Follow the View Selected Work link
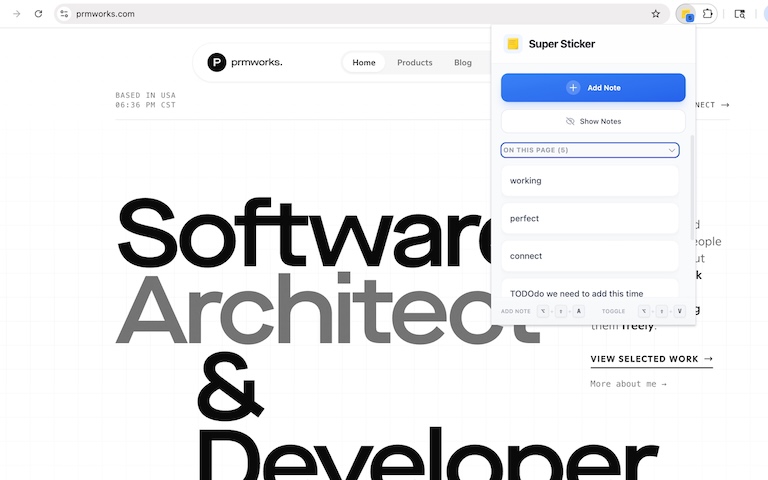The width and height of the screenshot is (768, 480). [651, 359]
